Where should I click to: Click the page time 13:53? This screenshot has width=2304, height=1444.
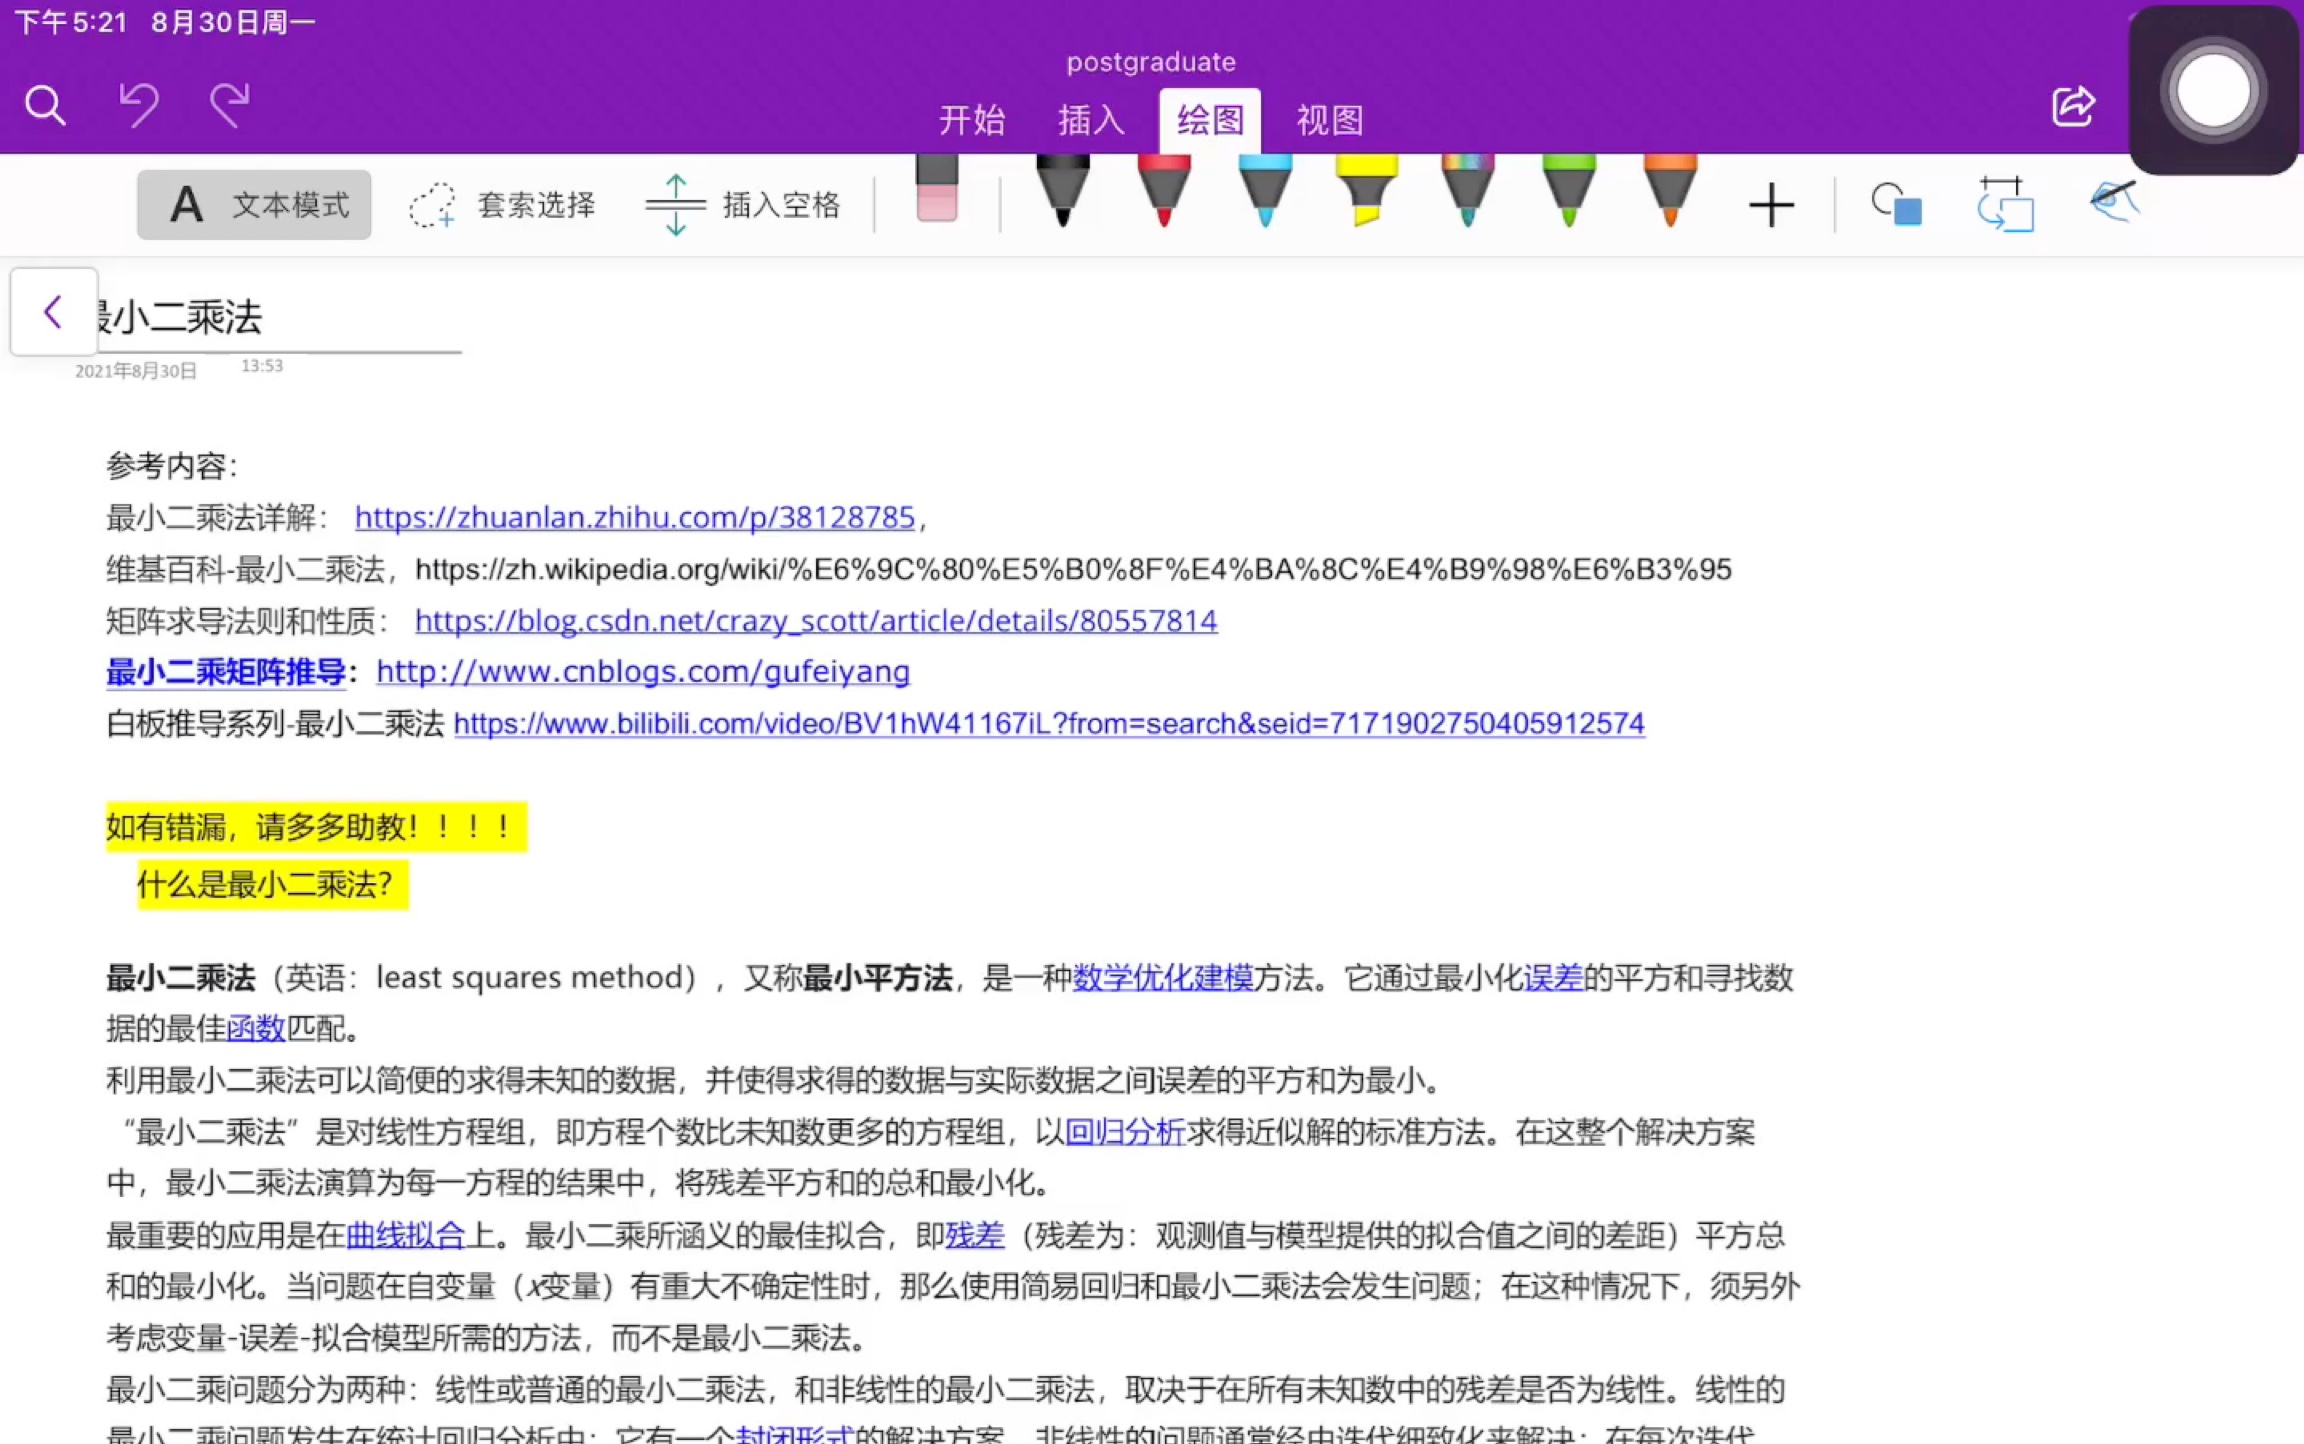(262, 366)
